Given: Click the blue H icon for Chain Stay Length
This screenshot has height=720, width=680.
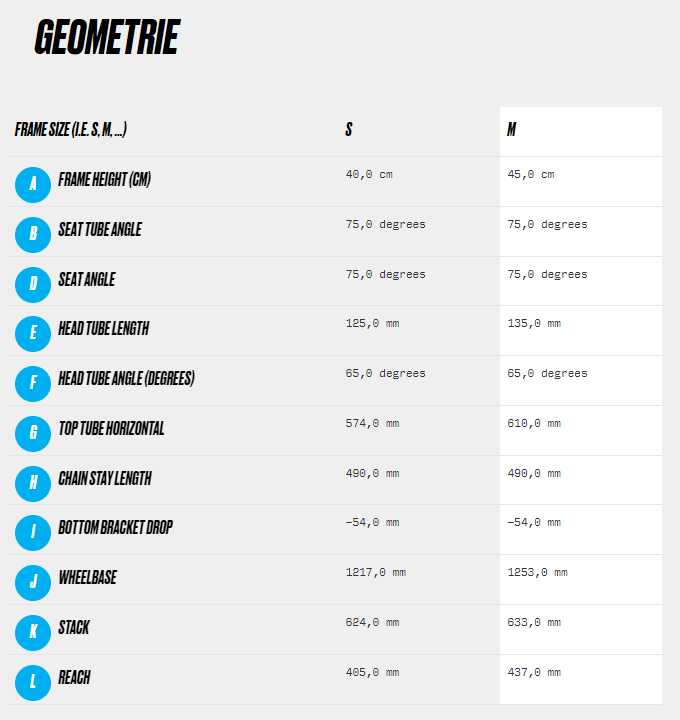Looking at the screenshot, I should [33, 484].
